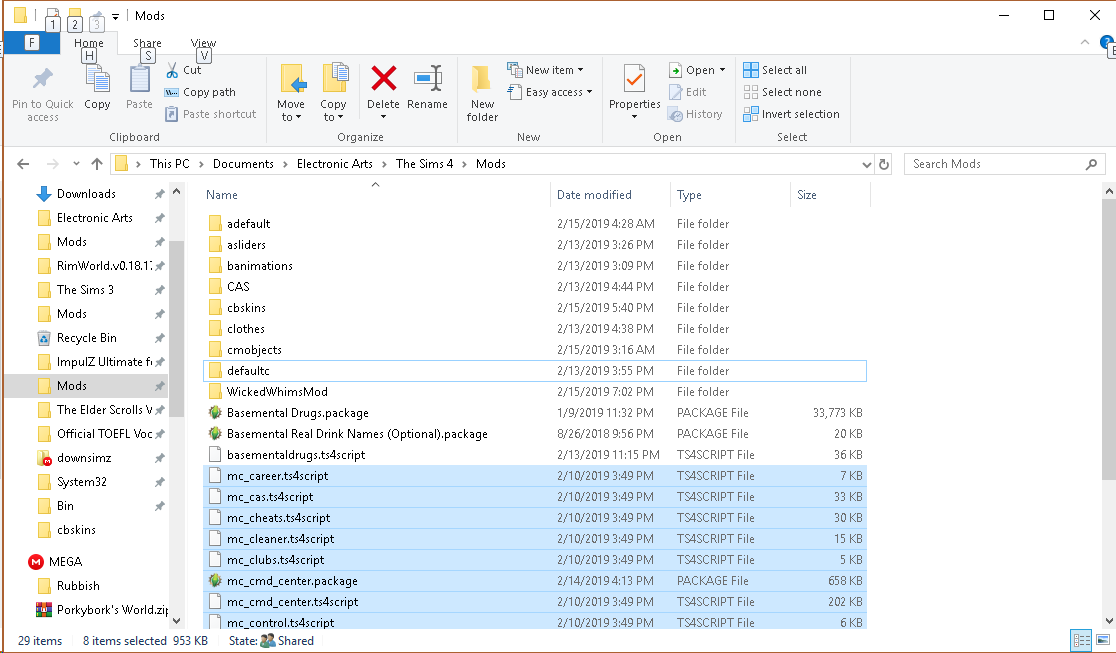Click the Back navigation arrow

coord(23,164)
